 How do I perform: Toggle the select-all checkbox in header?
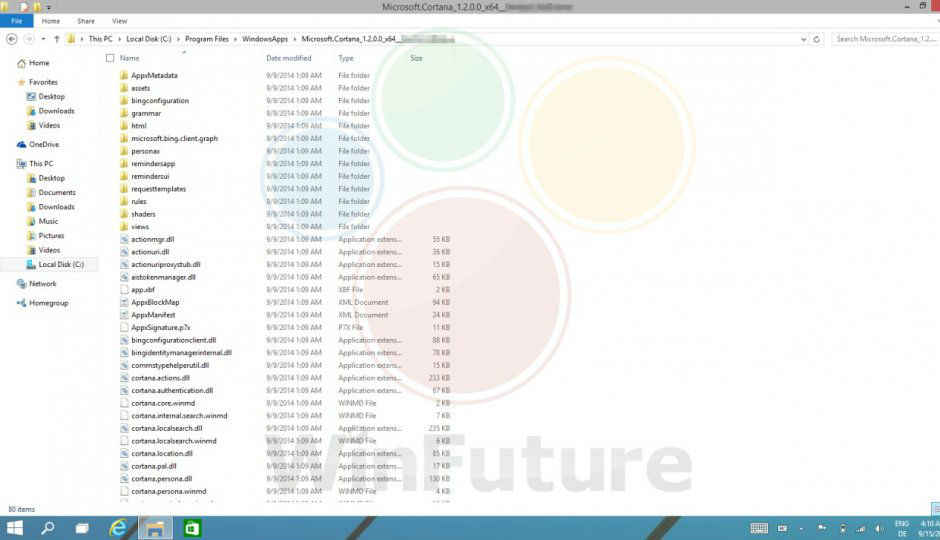click(110, 58)
